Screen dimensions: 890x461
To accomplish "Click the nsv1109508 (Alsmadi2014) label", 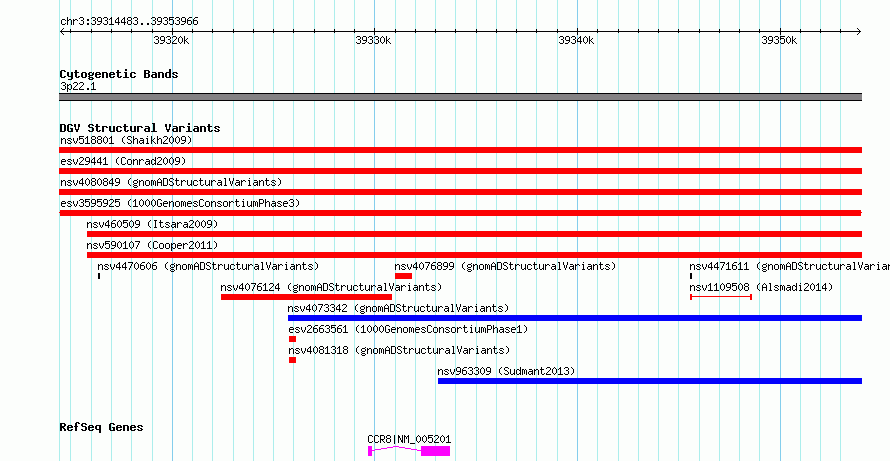I will 761,288.
